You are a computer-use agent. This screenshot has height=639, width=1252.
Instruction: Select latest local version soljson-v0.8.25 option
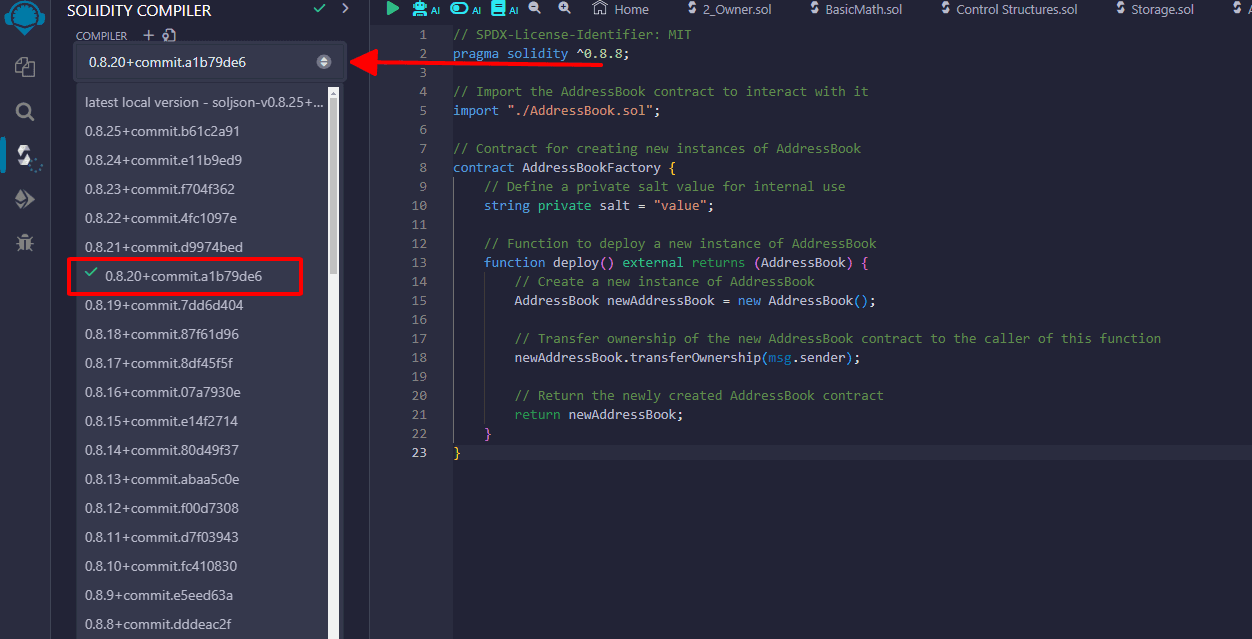point(203,102)
